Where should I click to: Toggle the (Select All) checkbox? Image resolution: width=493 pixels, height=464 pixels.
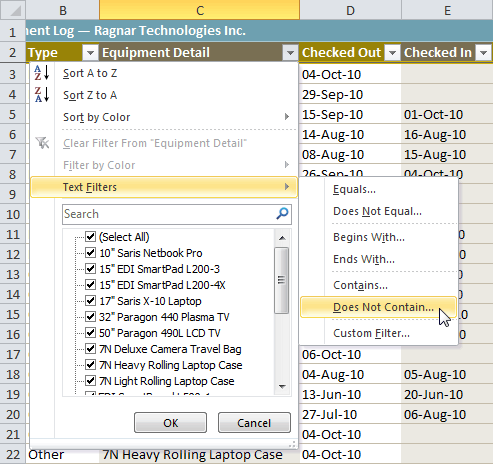[90, 237]
